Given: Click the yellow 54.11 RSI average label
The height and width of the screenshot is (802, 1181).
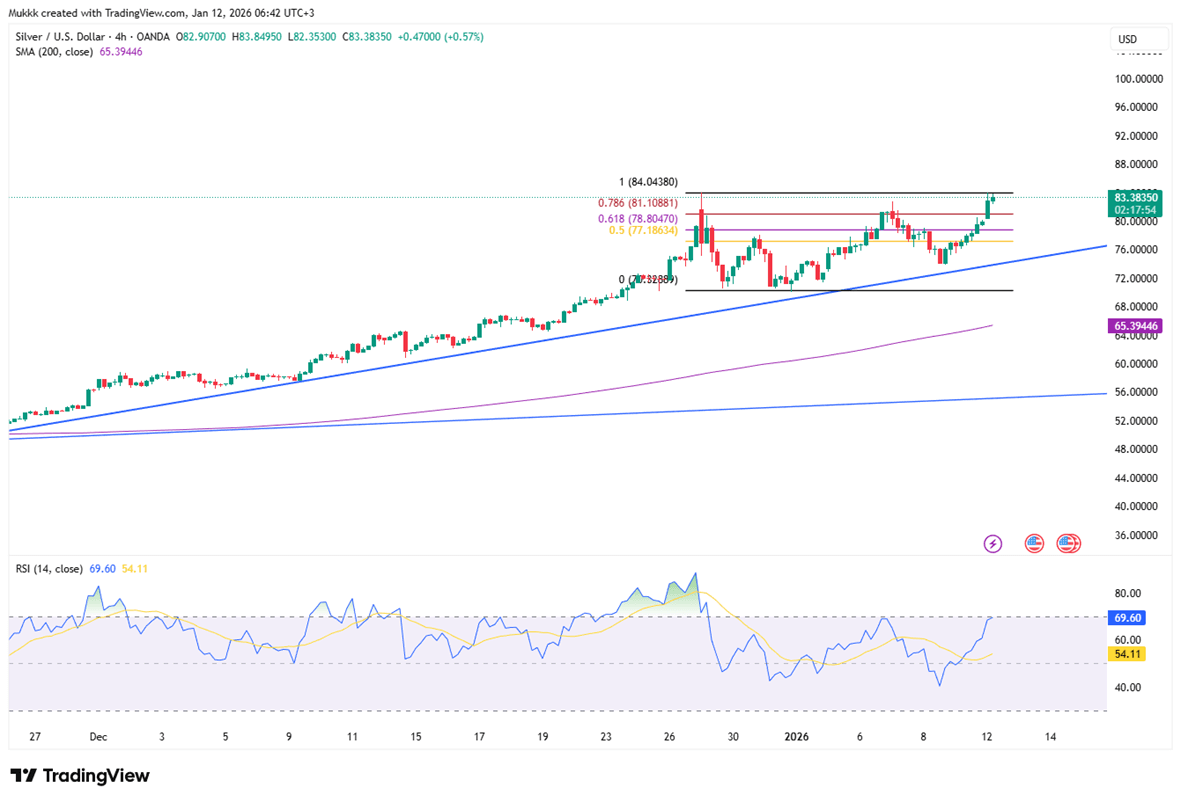Looking at the screenshot, I should click(x=1129, y=653).
